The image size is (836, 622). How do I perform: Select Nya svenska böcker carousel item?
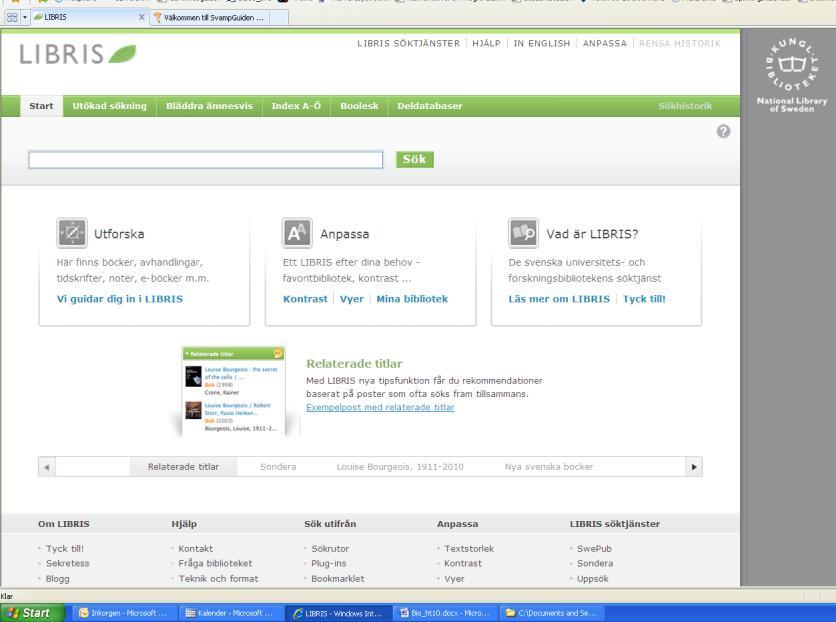[x=549, y=467]
